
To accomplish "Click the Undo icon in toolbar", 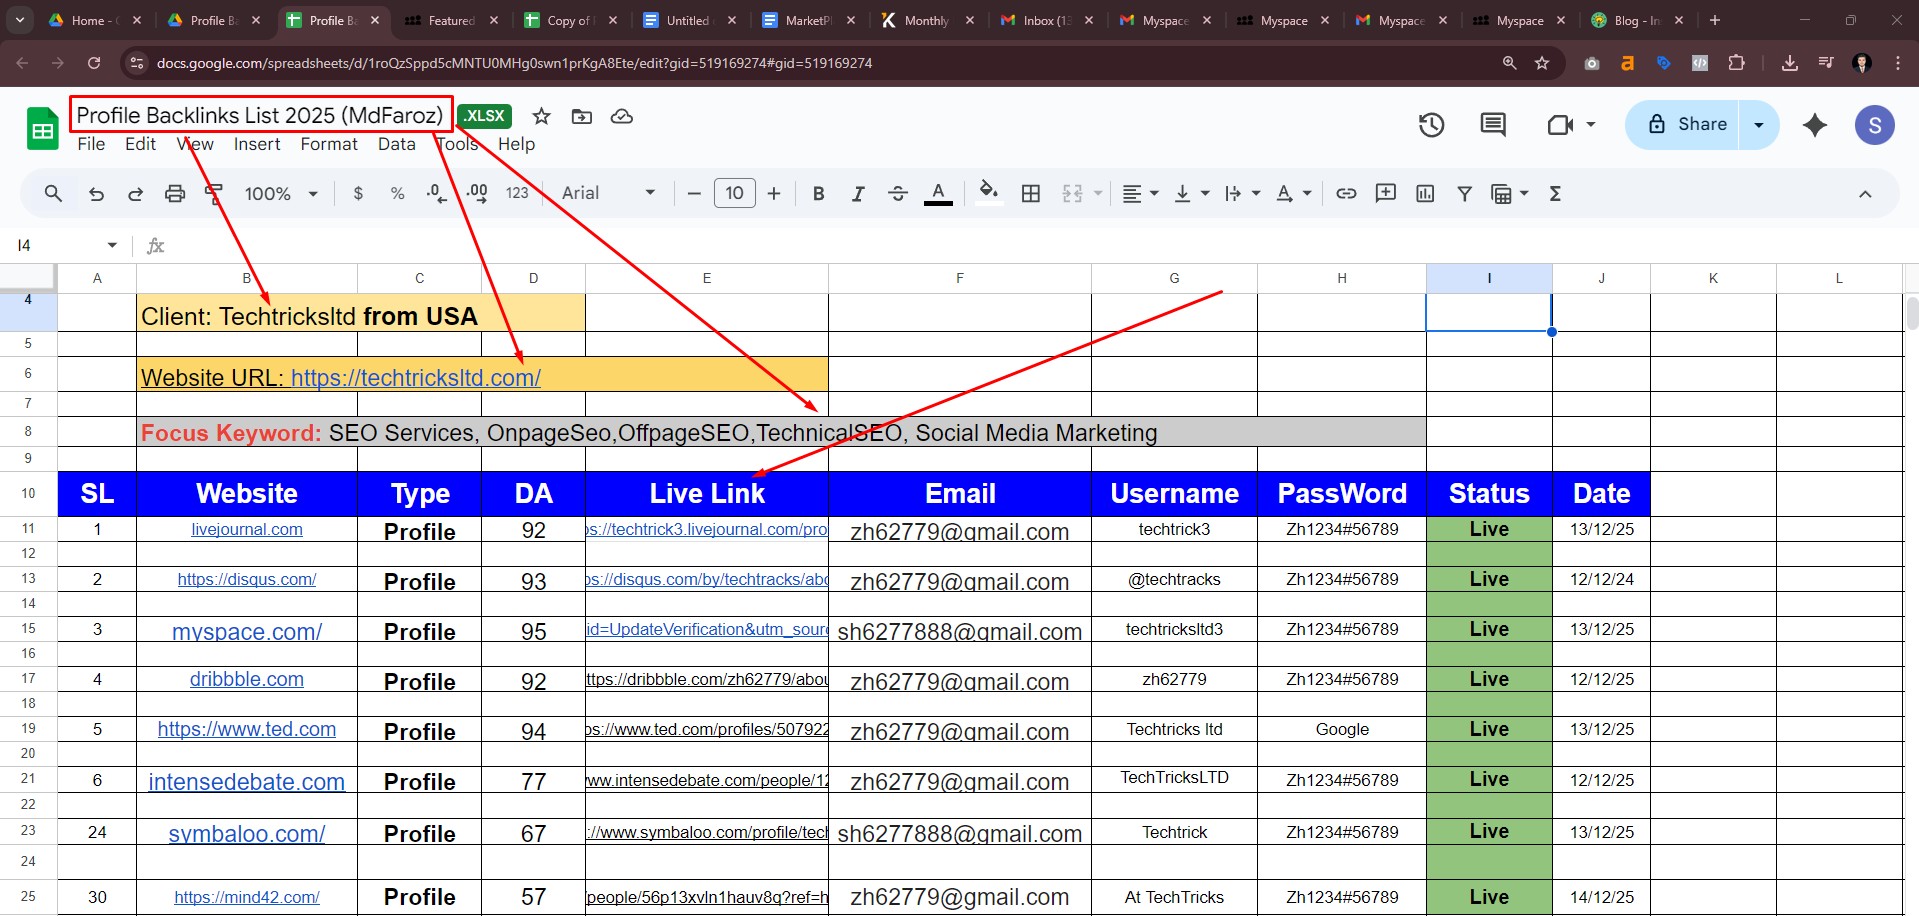I will (96, 194).
